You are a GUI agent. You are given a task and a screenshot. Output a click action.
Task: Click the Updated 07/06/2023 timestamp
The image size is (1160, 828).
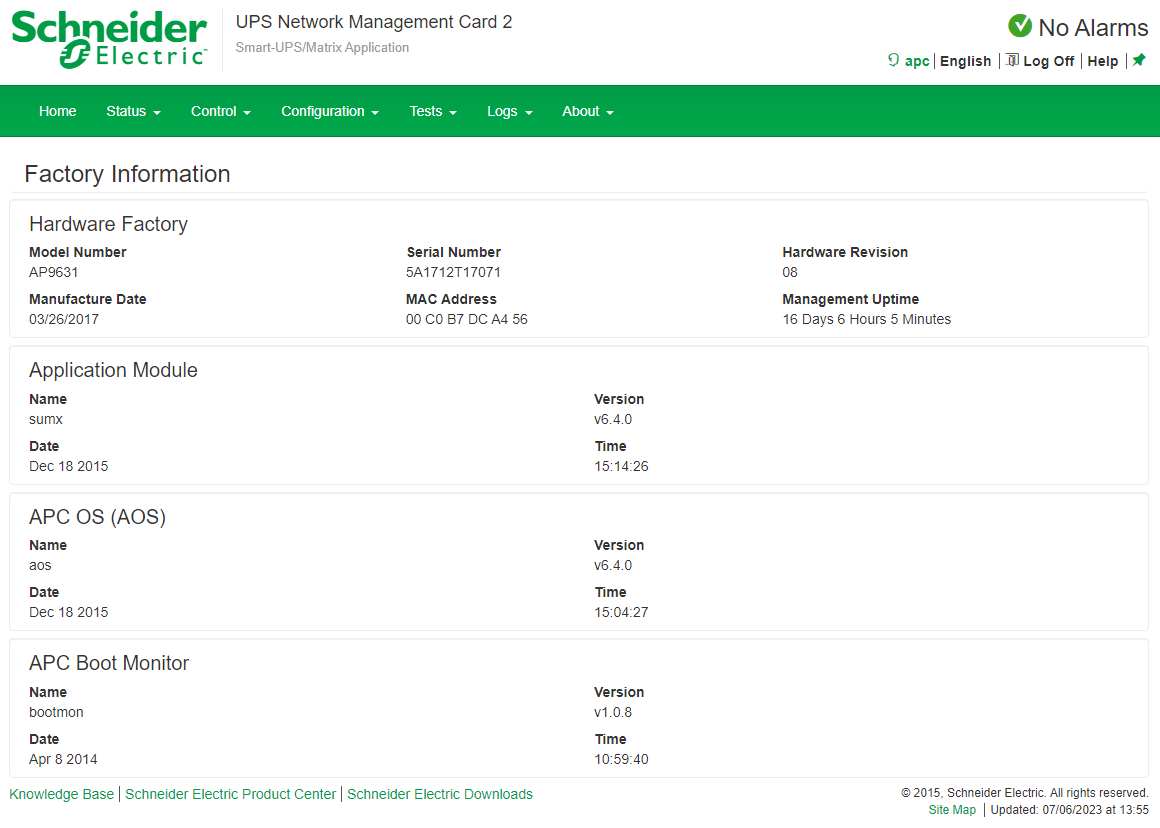coord(1069,810)
